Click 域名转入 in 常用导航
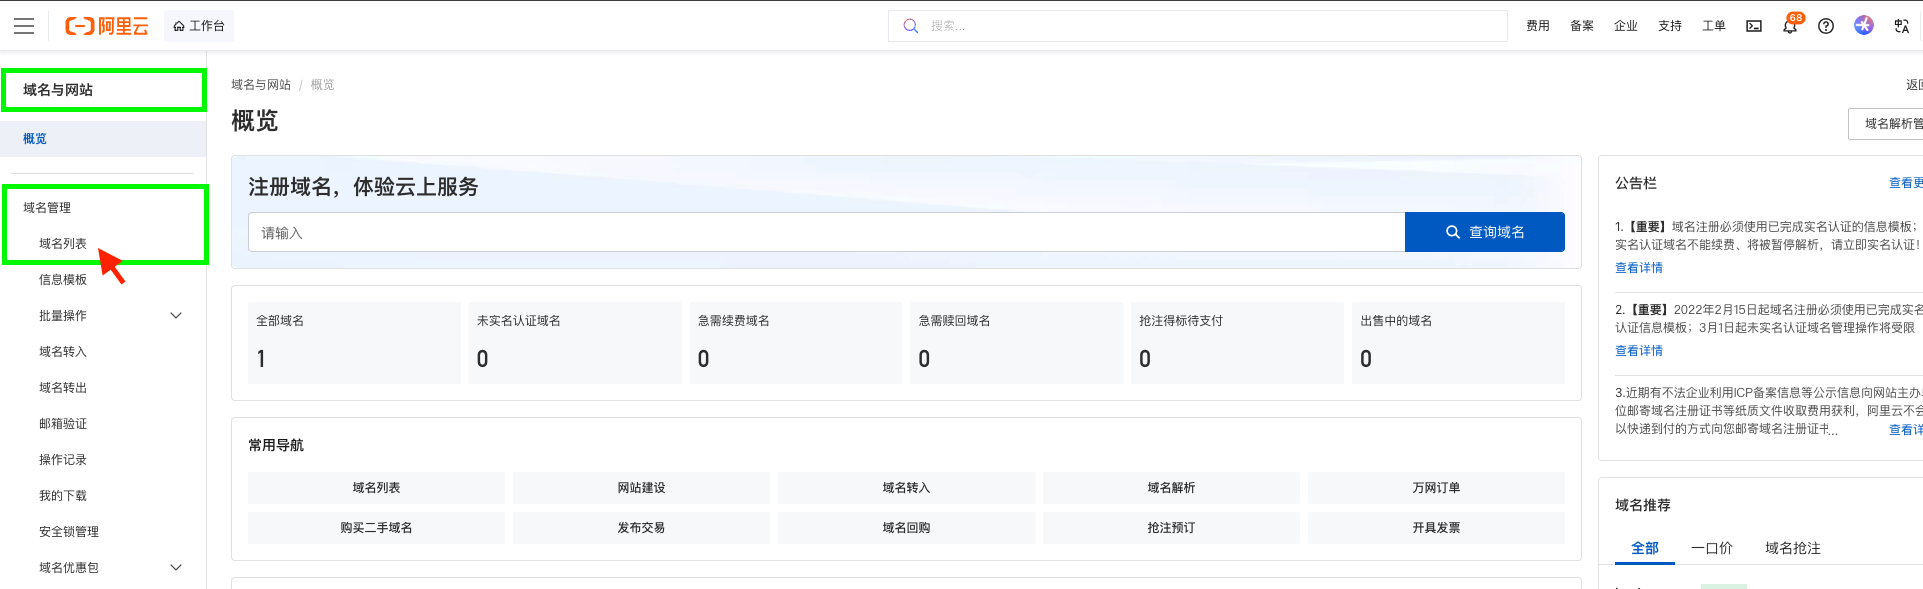The image size is (1923, 589). click(906, 488)
